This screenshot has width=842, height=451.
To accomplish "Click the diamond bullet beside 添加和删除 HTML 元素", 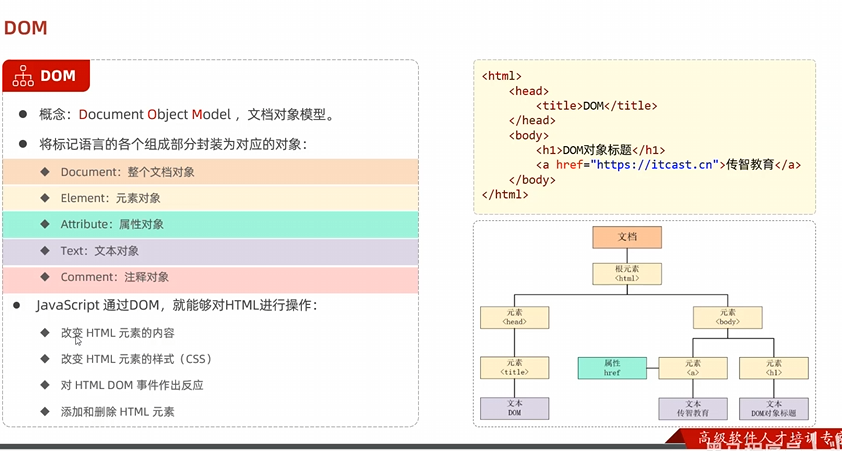I will 45,411.
